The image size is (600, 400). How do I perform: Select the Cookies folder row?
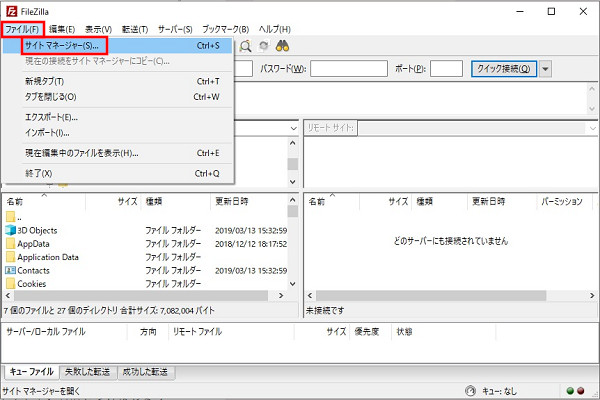coord(146,284)
